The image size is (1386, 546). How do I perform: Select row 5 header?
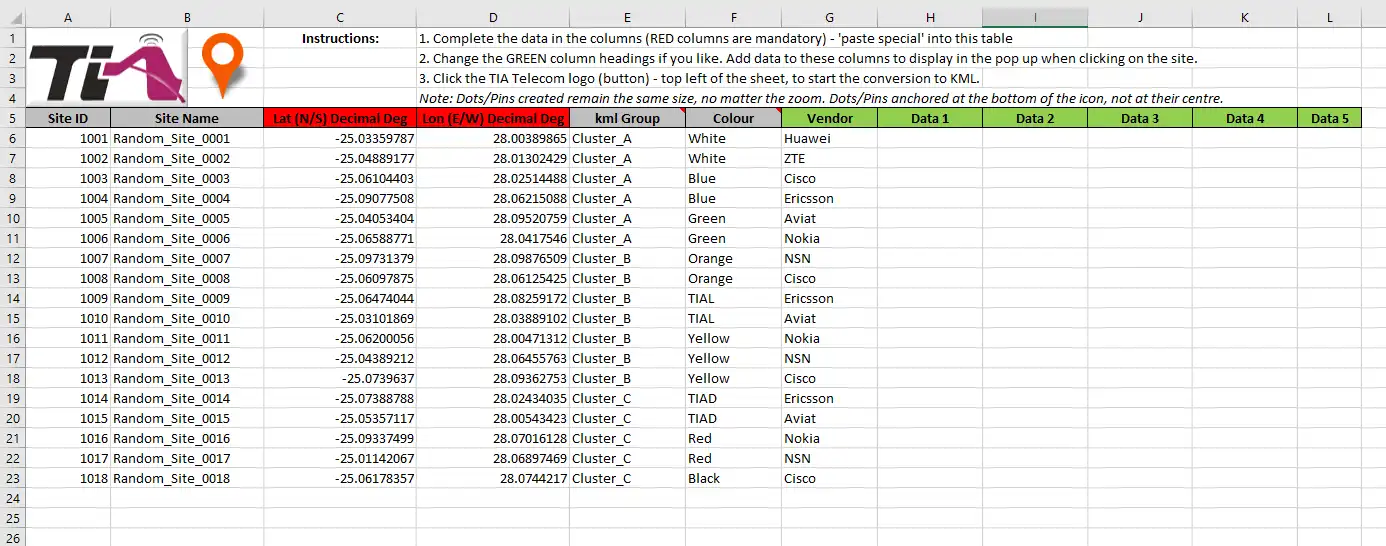12,118
